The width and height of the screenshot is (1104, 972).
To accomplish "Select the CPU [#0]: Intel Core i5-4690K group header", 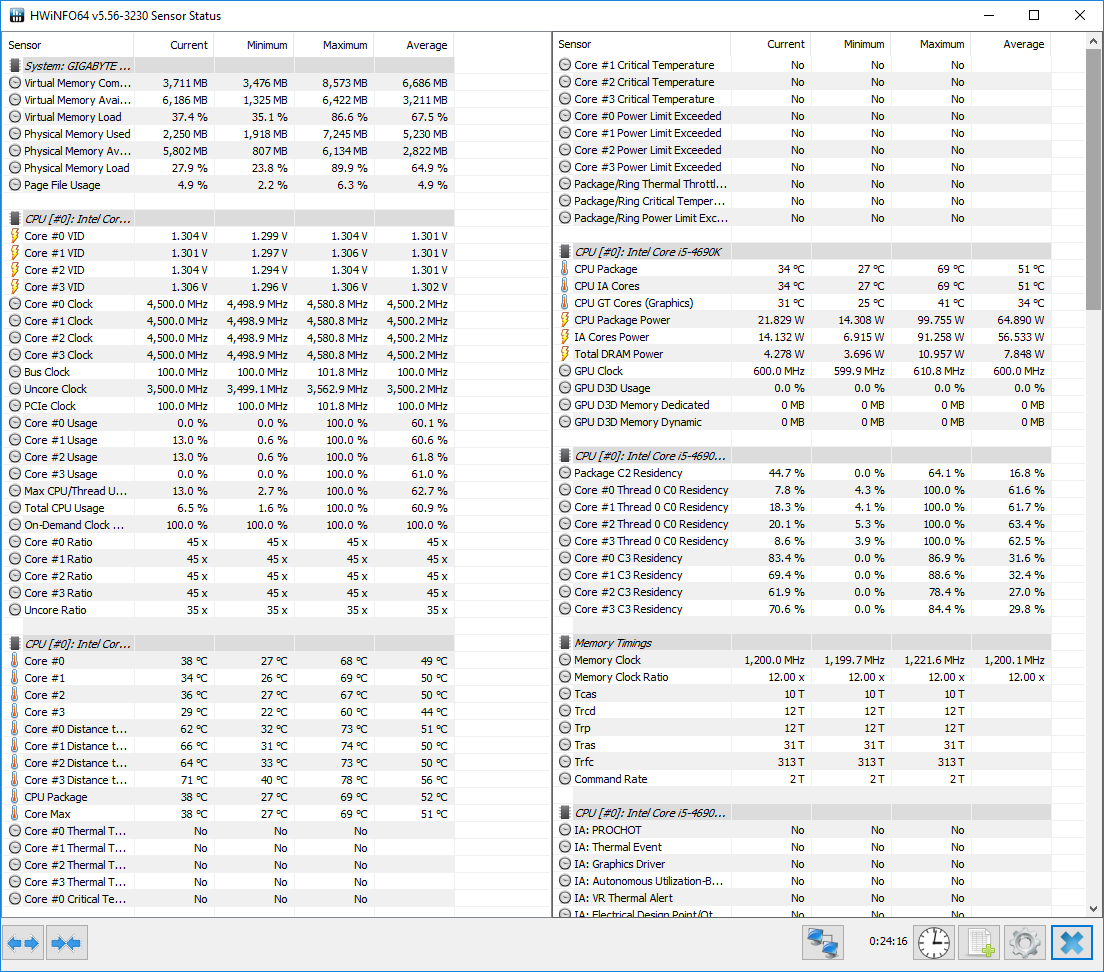I will pos(804,251).
